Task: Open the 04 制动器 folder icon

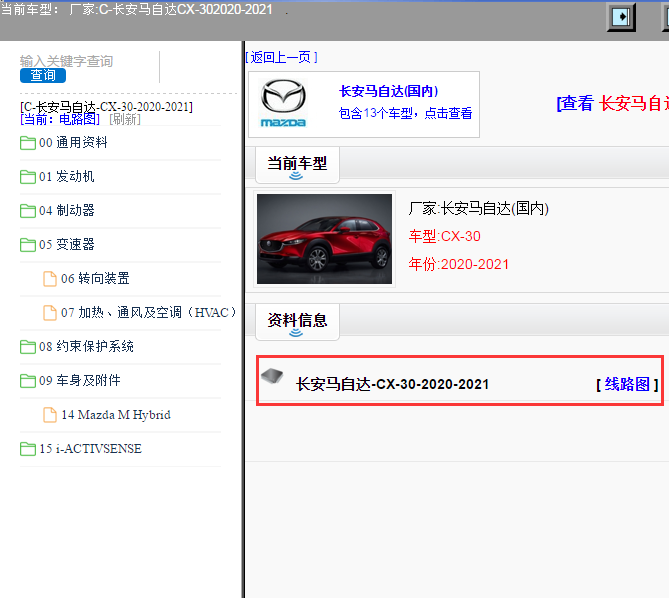Action: pos(28,210)
